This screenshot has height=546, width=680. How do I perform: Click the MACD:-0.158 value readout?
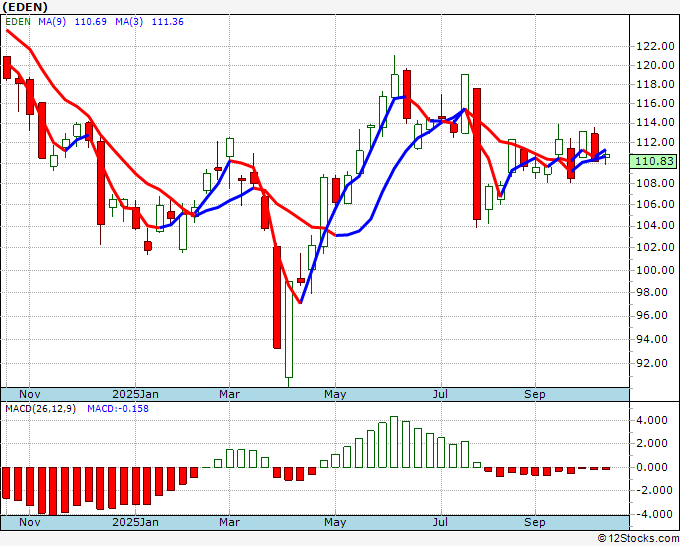tap(118, 409)
